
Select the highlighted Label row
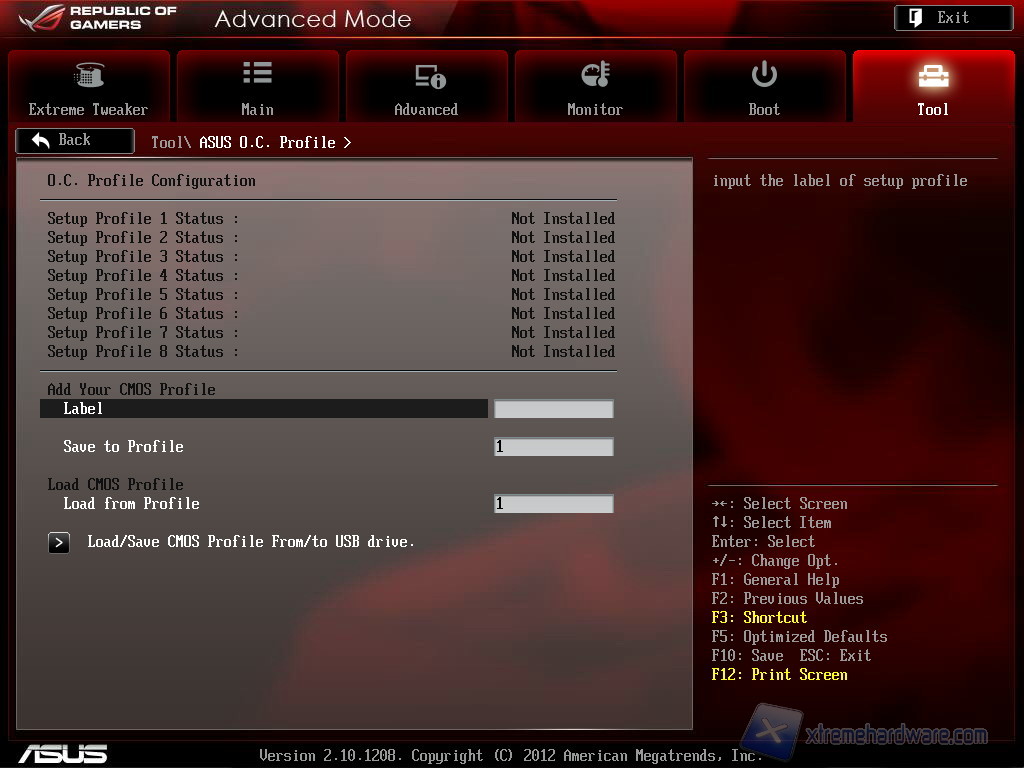[x=264, y=409]
